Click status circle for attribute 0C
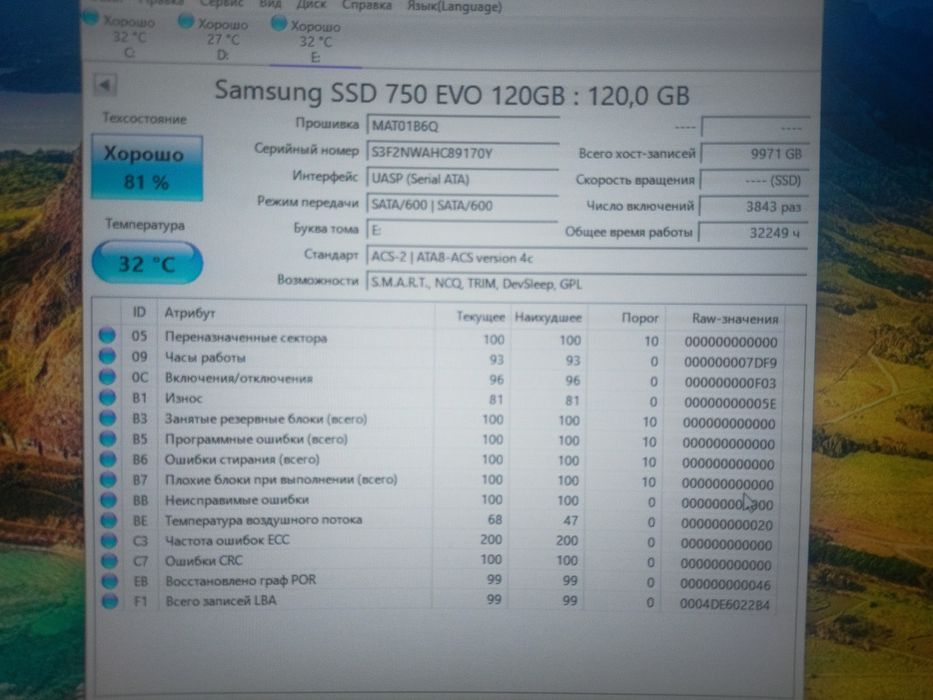Image resolution: width=933 pixels, height=700 pixels. click(x=108, y=376)
